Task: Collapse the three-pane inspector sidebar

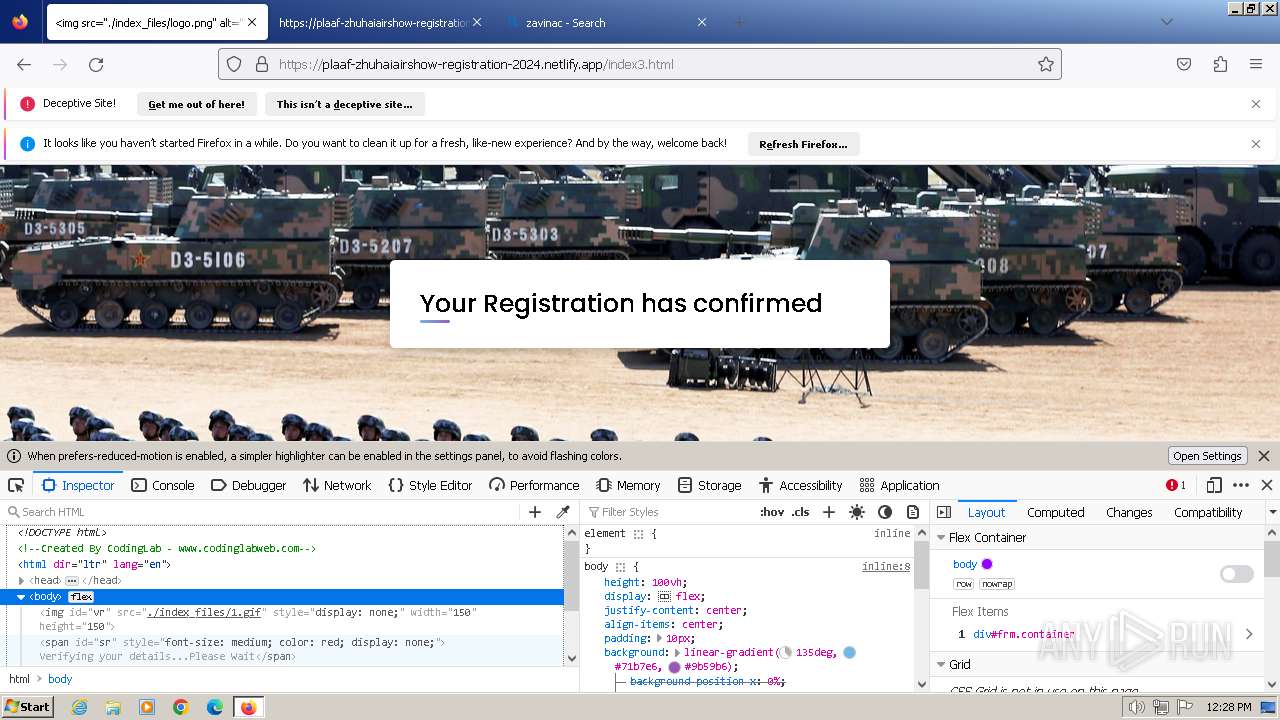Action: (x=944, y=512)
